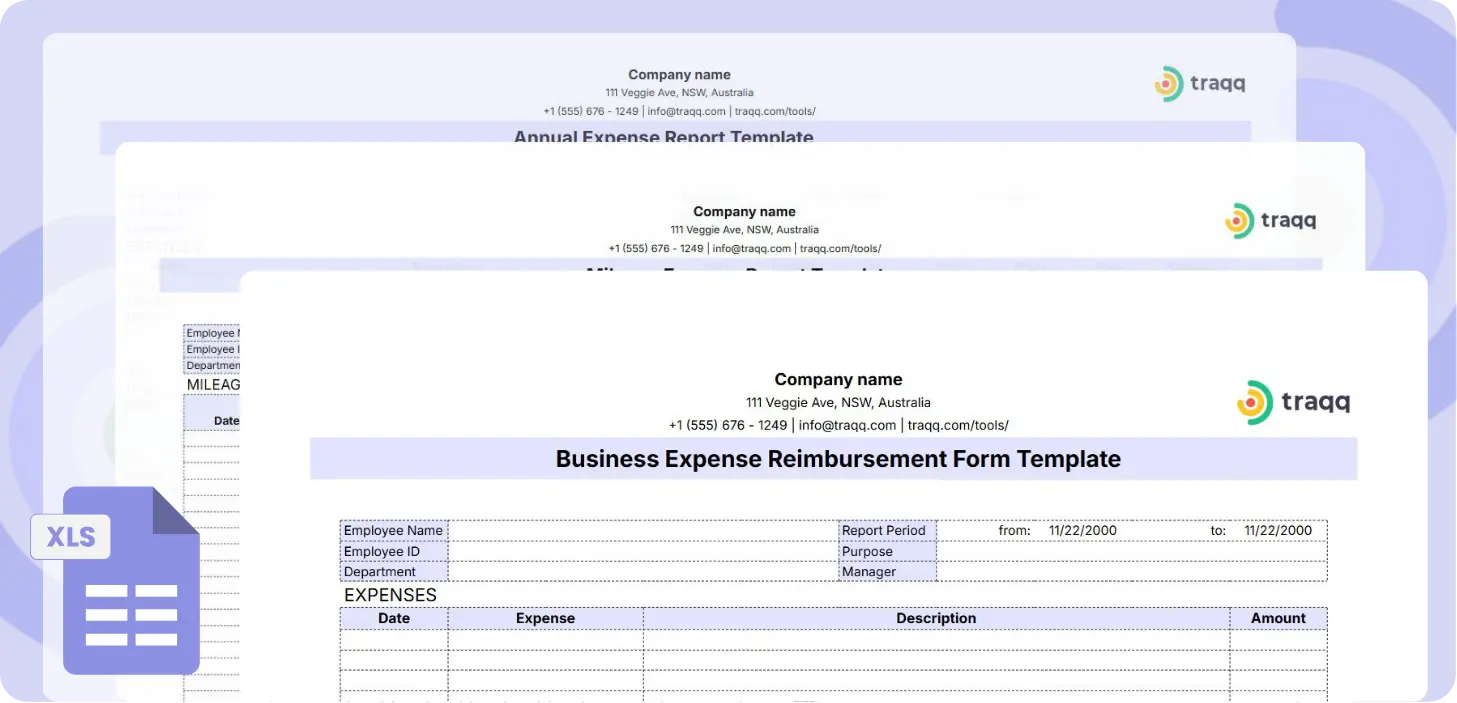The width and height of the screenshot is (1457, 703).
Task: Select the Annual Expense Report Template heading
Action: tap(664, 137)
